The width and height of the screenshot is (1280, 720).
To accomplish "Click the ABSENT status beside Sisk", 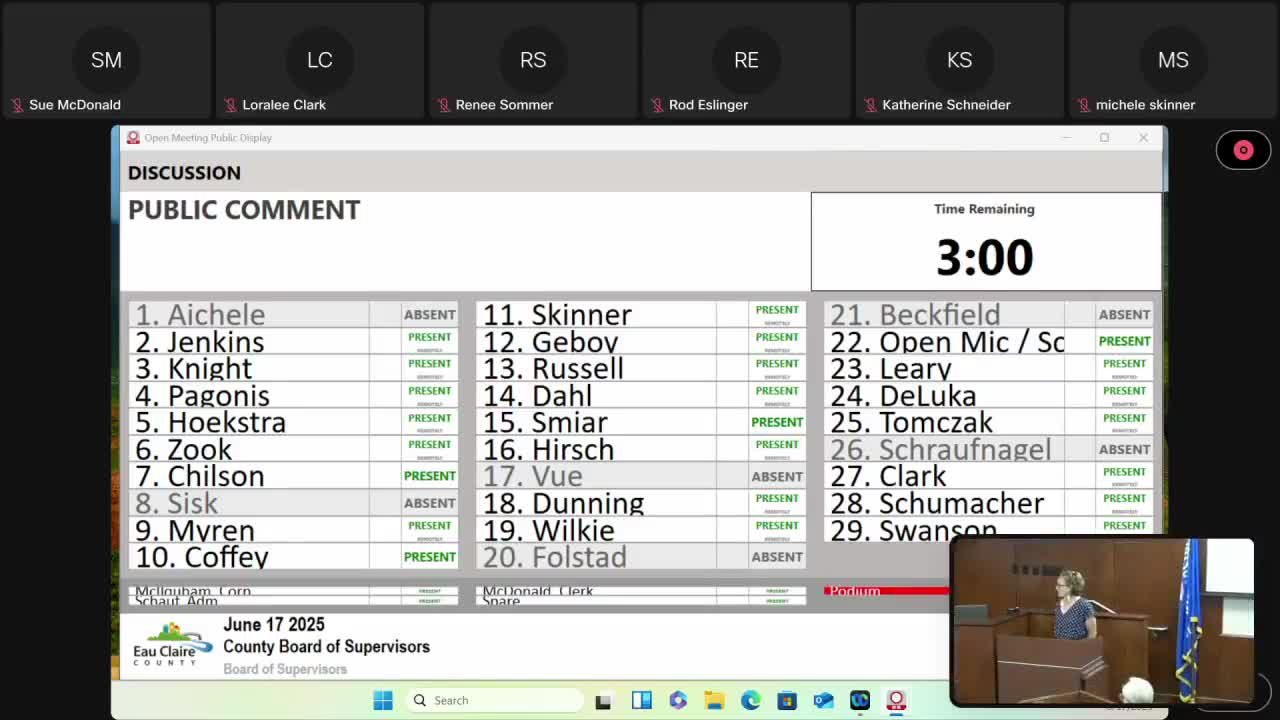I will point(429,503).
